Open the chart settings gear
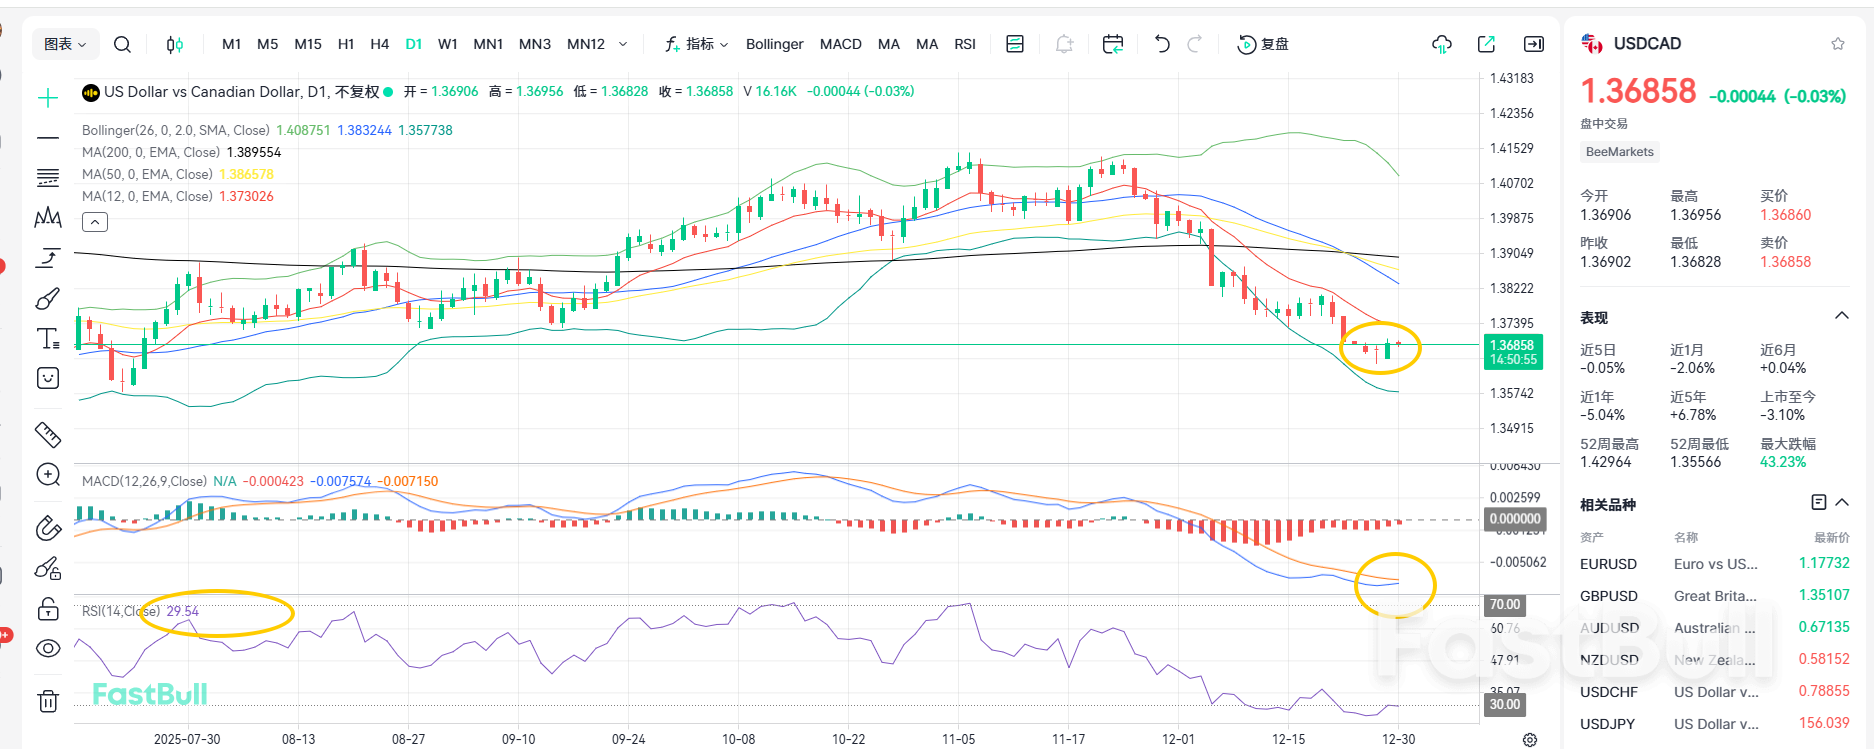Viewport: 1874px width, 749px height. (1529, 739)
